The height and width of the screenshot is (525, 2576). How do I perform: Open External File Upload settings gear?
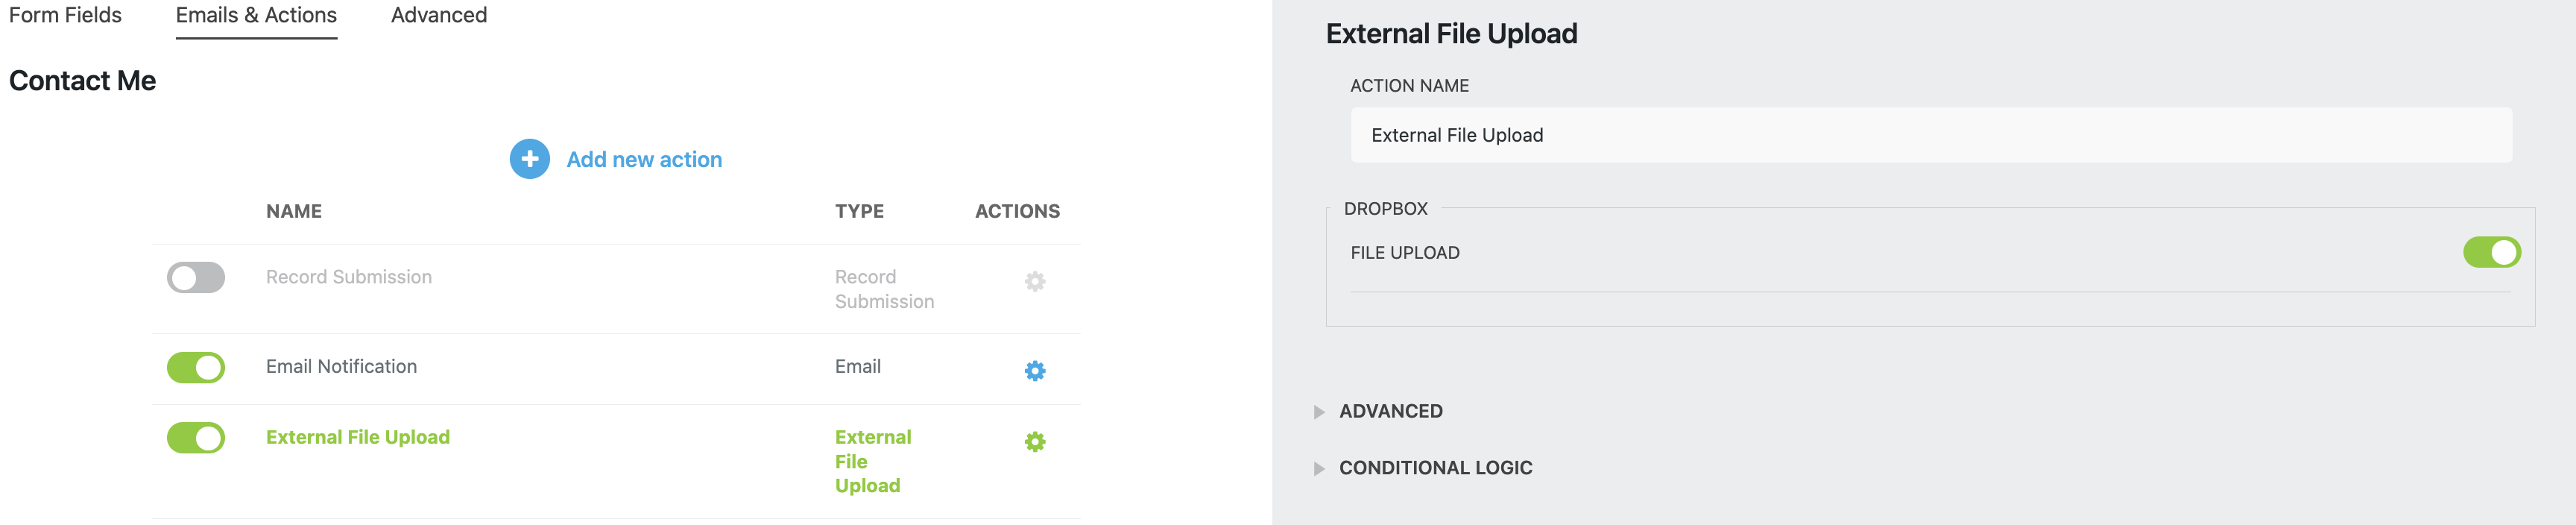pyautogui.click(x=1034, y=440)
